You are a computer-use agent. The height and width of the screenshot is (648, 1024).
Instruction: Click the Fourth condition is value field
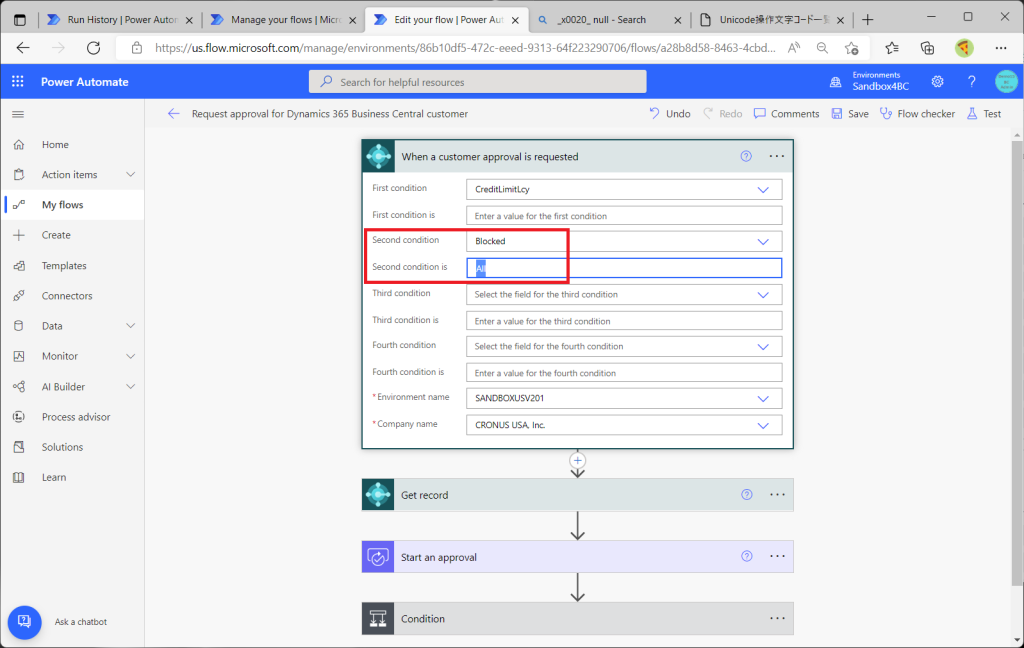624,372
